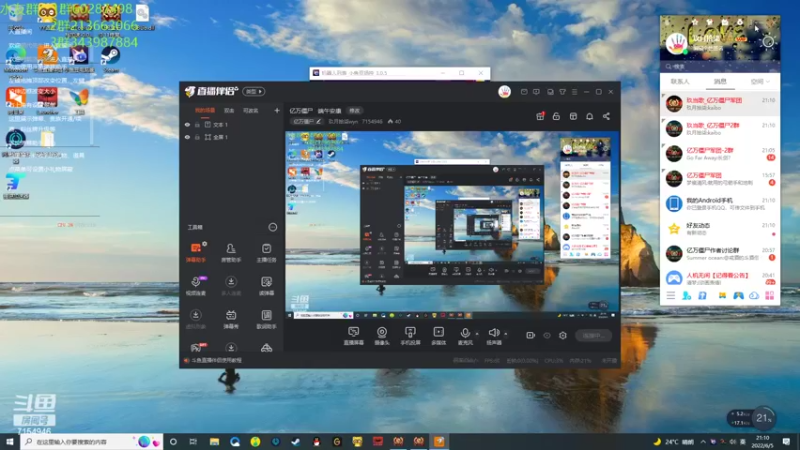Open the notification bell in streaming app
Viewport: 800px width, 450px height.
tap(589, 116)
